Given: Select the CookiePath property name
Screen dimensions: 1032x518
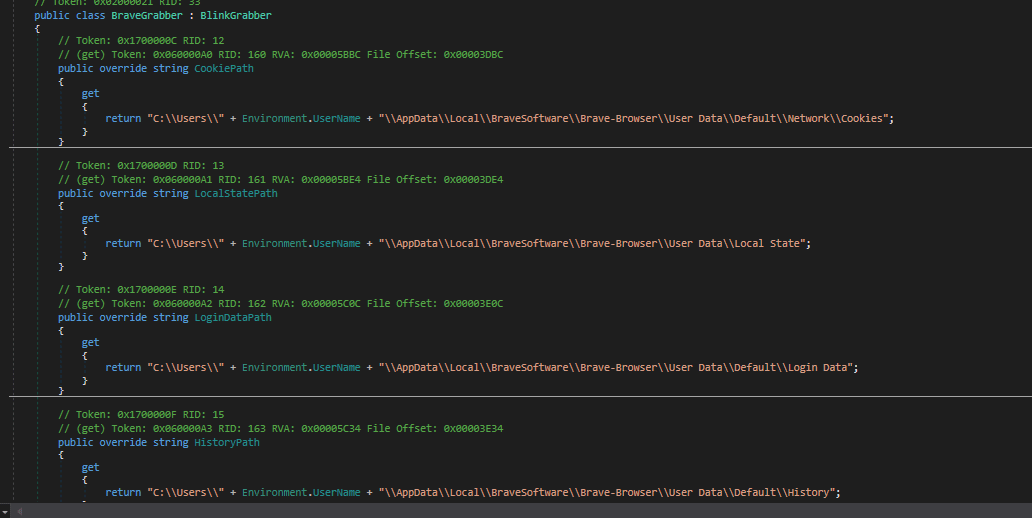Looking at the screenshot, I should coord(224,68).
